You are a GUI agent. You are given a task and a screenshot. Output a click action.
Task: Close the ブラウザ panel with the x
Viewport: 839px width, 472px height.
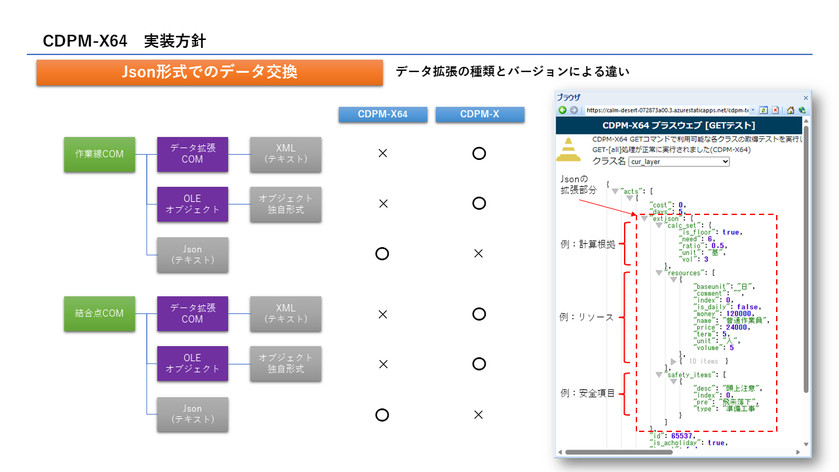805,98
